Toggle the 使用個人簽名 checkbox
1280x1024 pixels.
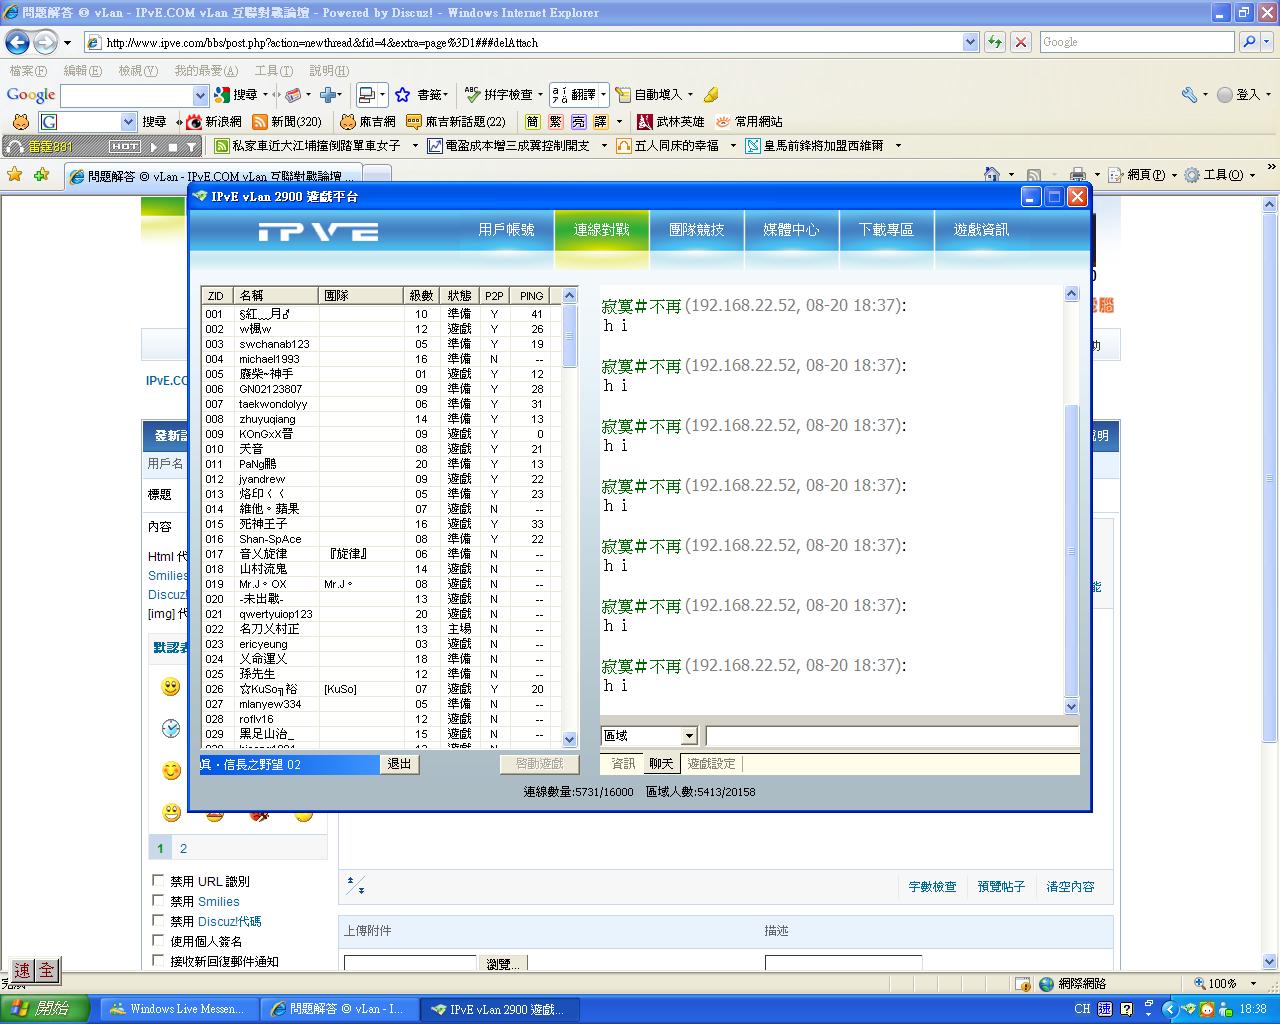click(x=158, y=941)
